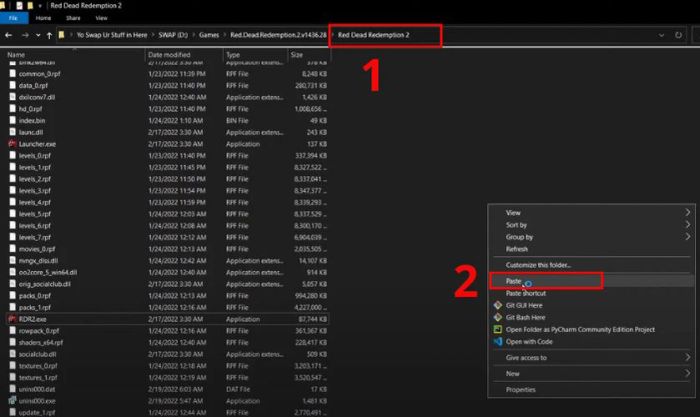The image size is (700, 417).
Task: Select the Launcher.exe application icon
Action: [12, 144]
